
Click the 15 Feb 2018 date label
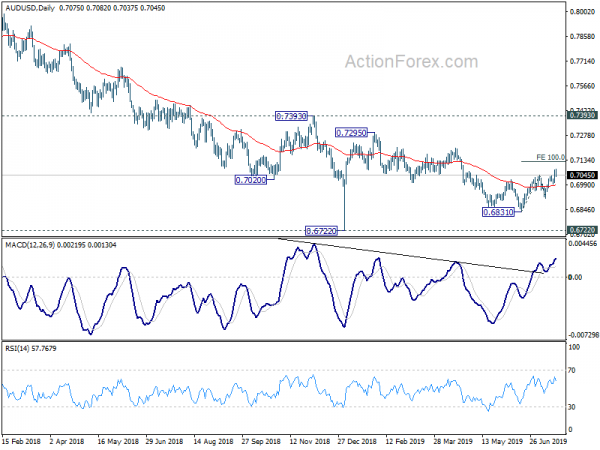pos(21,441)
